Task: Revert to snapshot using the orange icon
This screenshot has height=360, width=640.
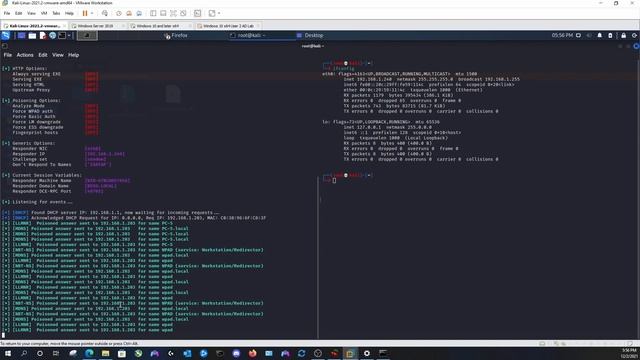Action: (129, 13)
